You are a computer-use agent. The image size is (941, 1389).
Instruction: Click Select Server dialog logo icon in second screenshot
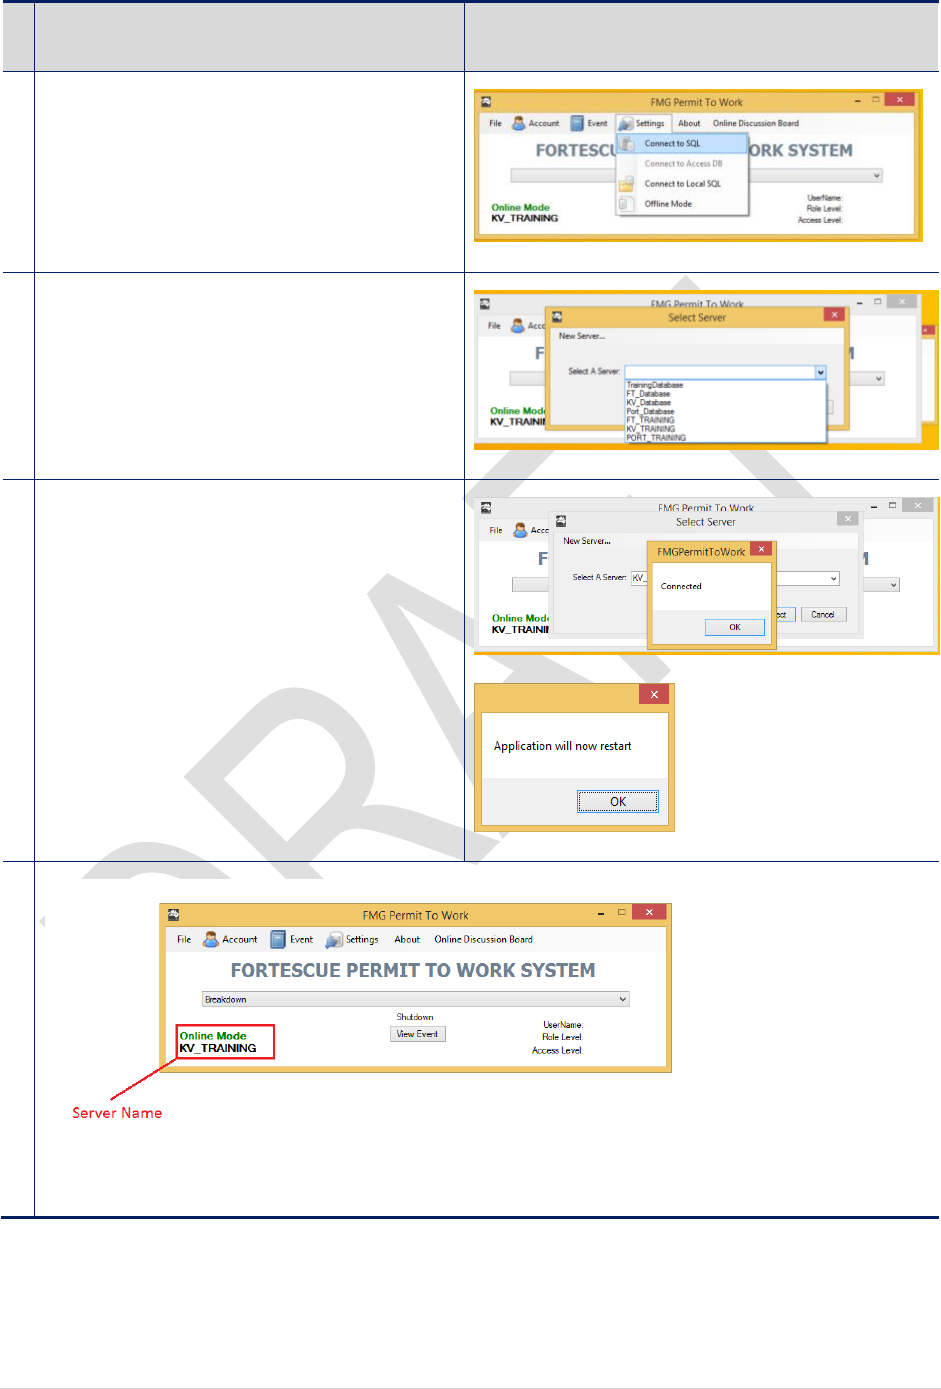[x=557, y=317]
